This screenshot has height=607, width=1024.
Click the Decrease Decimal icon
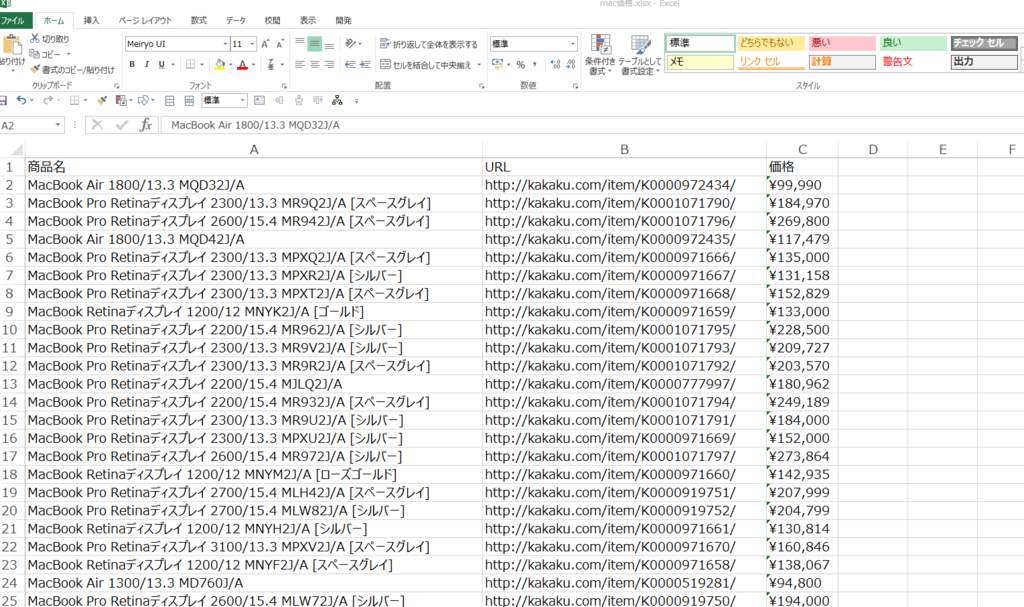pyautogui.click(x=570, y=64)
